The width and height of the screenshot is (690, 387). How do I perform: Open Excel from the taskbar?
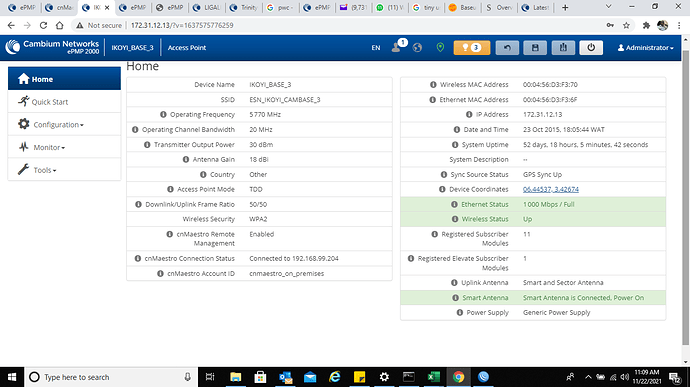[433, 377]
